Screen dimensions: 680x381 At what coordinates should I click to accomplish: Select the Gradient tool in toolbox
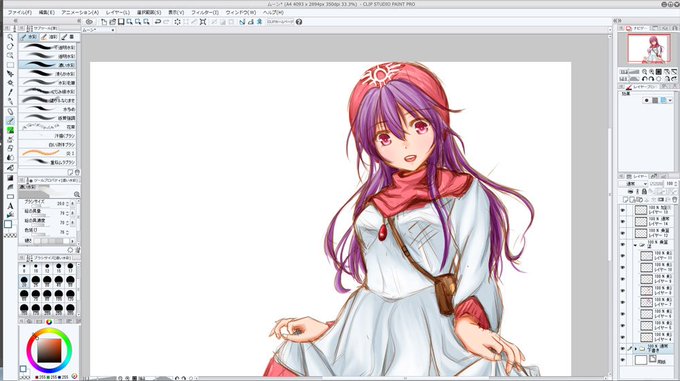10,178
